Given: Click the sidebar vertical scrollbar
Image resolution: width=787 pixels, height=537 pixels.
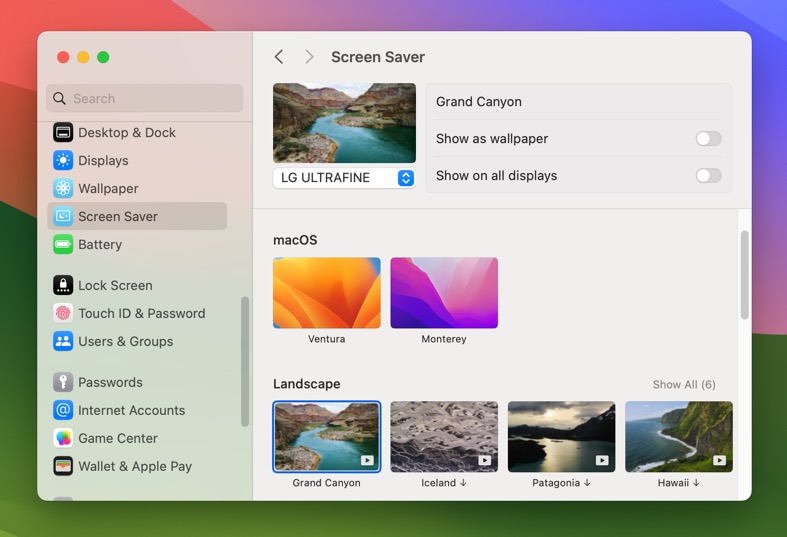Looking at the screenshot, I should pos(245,361).
